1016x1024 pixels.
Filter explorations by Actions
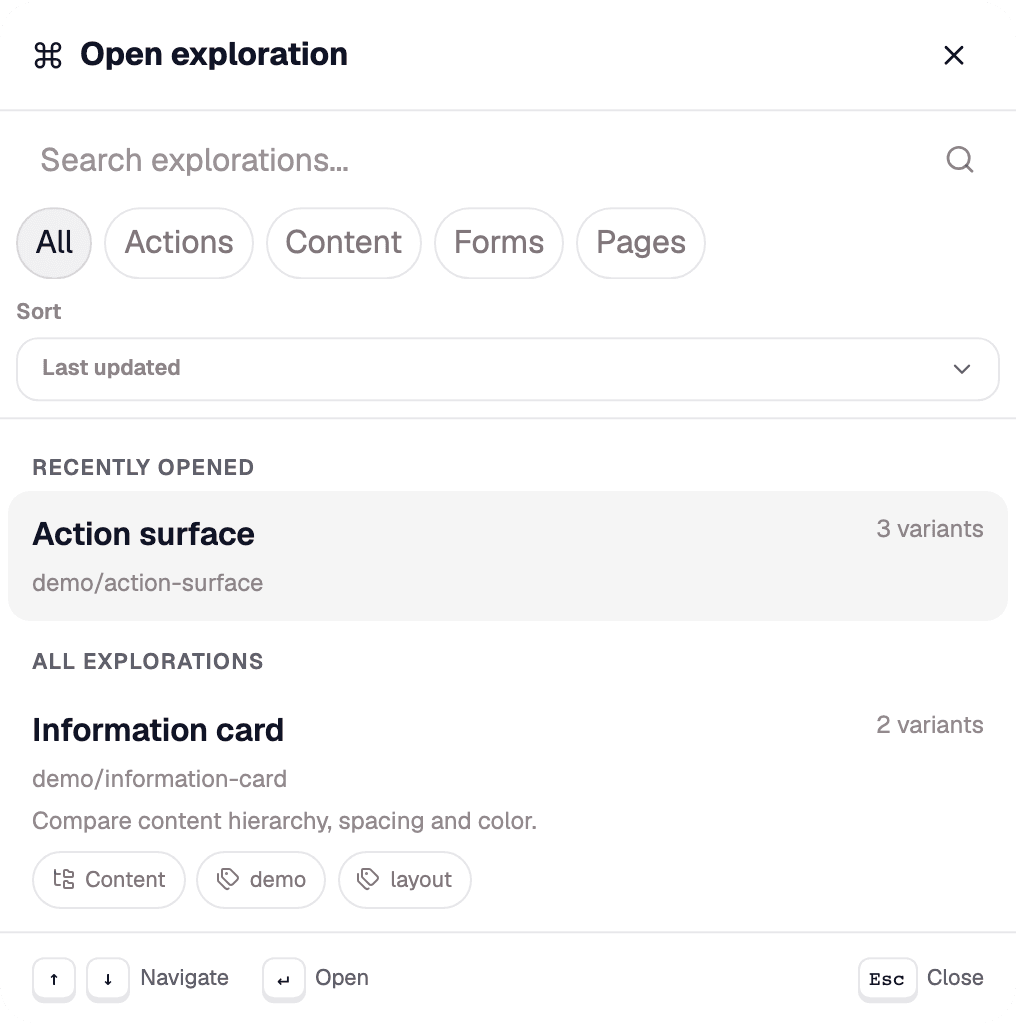pyautogui.click(x=179, y=243)
